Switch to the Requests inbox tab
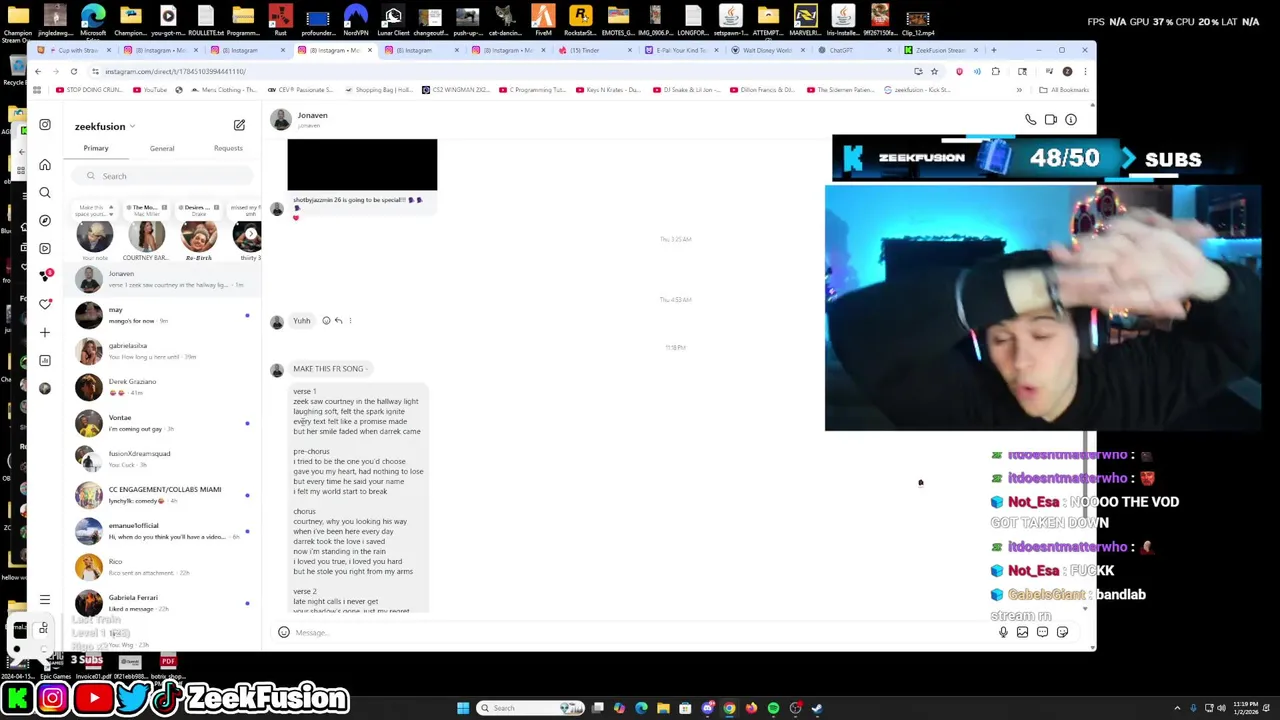The width and height of the screenshot is (1280, 720). (228, 148)
